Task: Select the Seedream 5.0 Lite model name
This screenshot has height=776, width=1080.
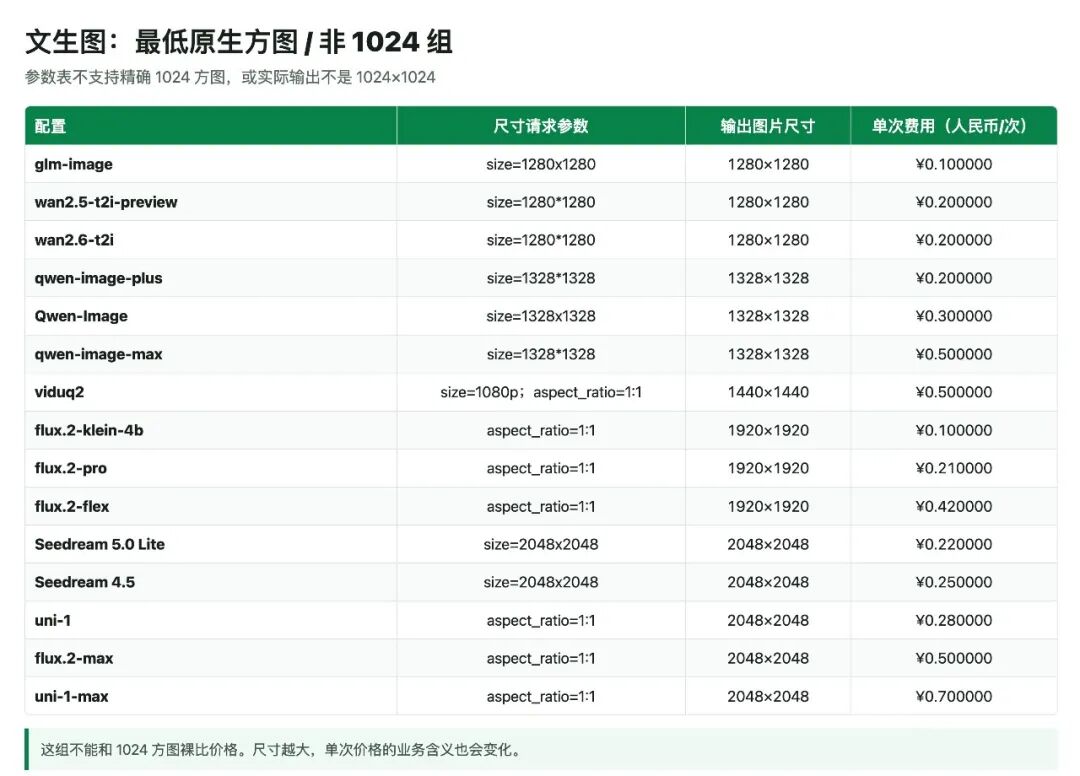Action: click(100, 544)
